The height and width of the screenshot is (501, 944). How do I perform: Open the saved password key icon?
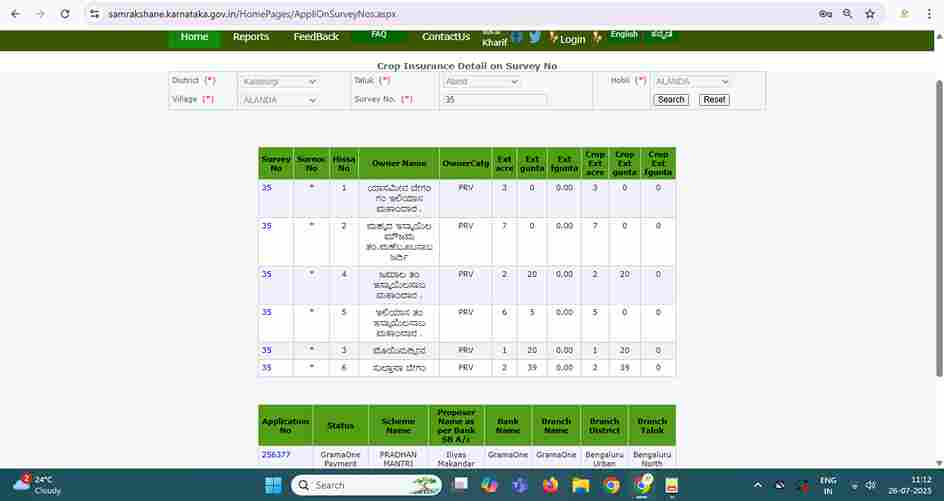click(x=825, y=14)
